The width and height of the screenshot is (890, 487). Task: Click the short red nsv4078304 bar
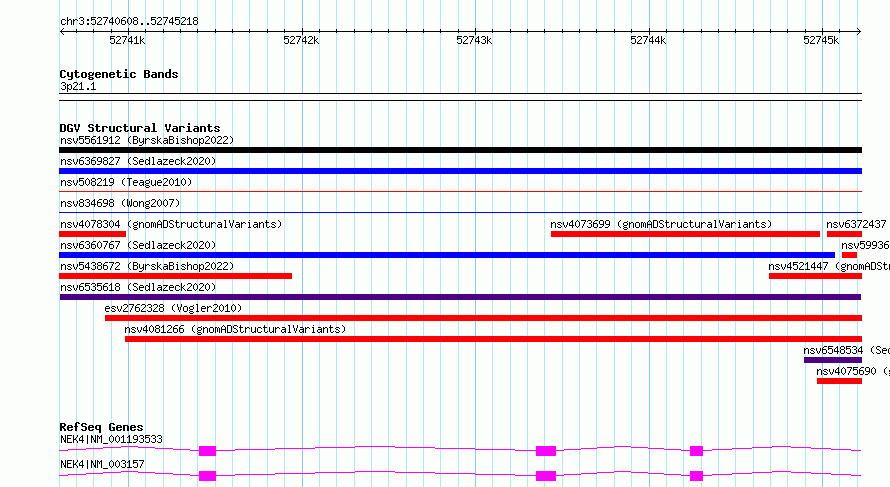[93, 234]
